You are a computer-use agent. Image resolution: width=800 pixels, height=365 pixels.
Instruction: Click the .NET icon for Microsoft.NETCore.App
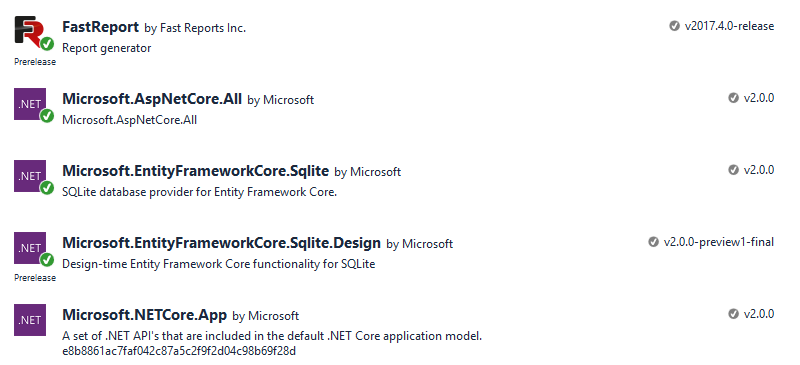[30, 320]
